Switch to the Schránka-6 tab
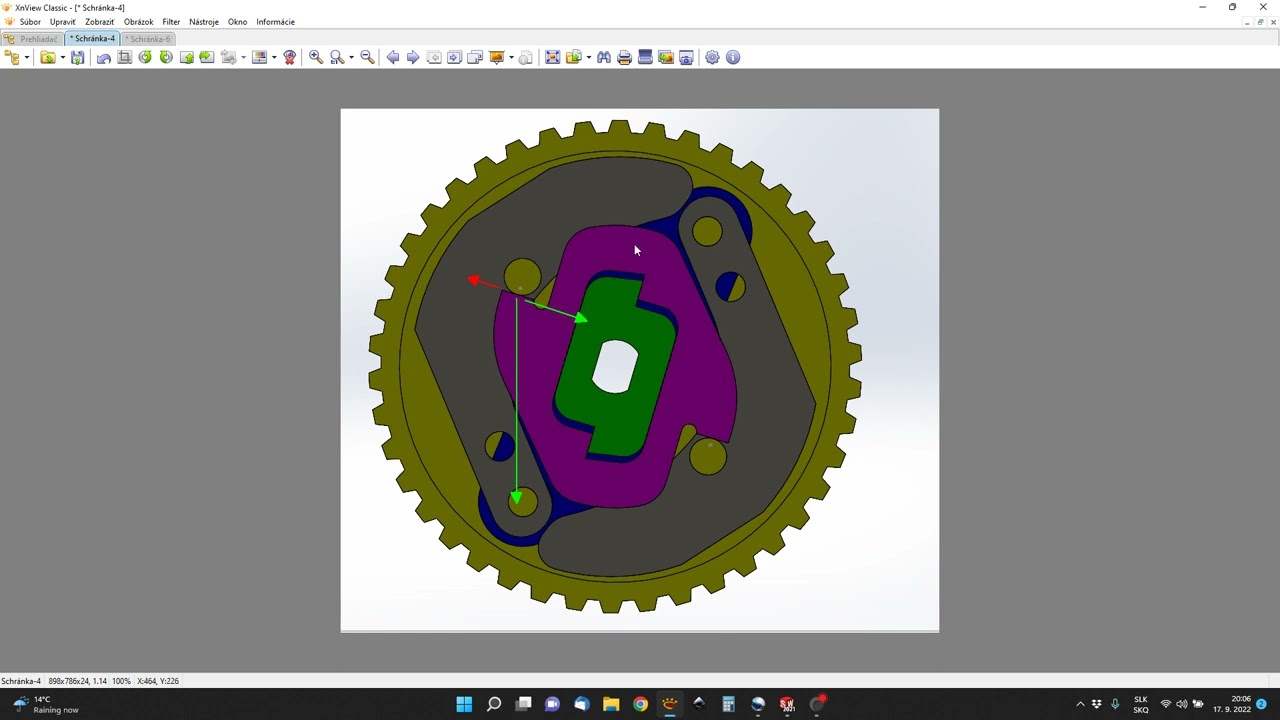The height and width of the screenshot is (720, 1280). coord(148,39)
